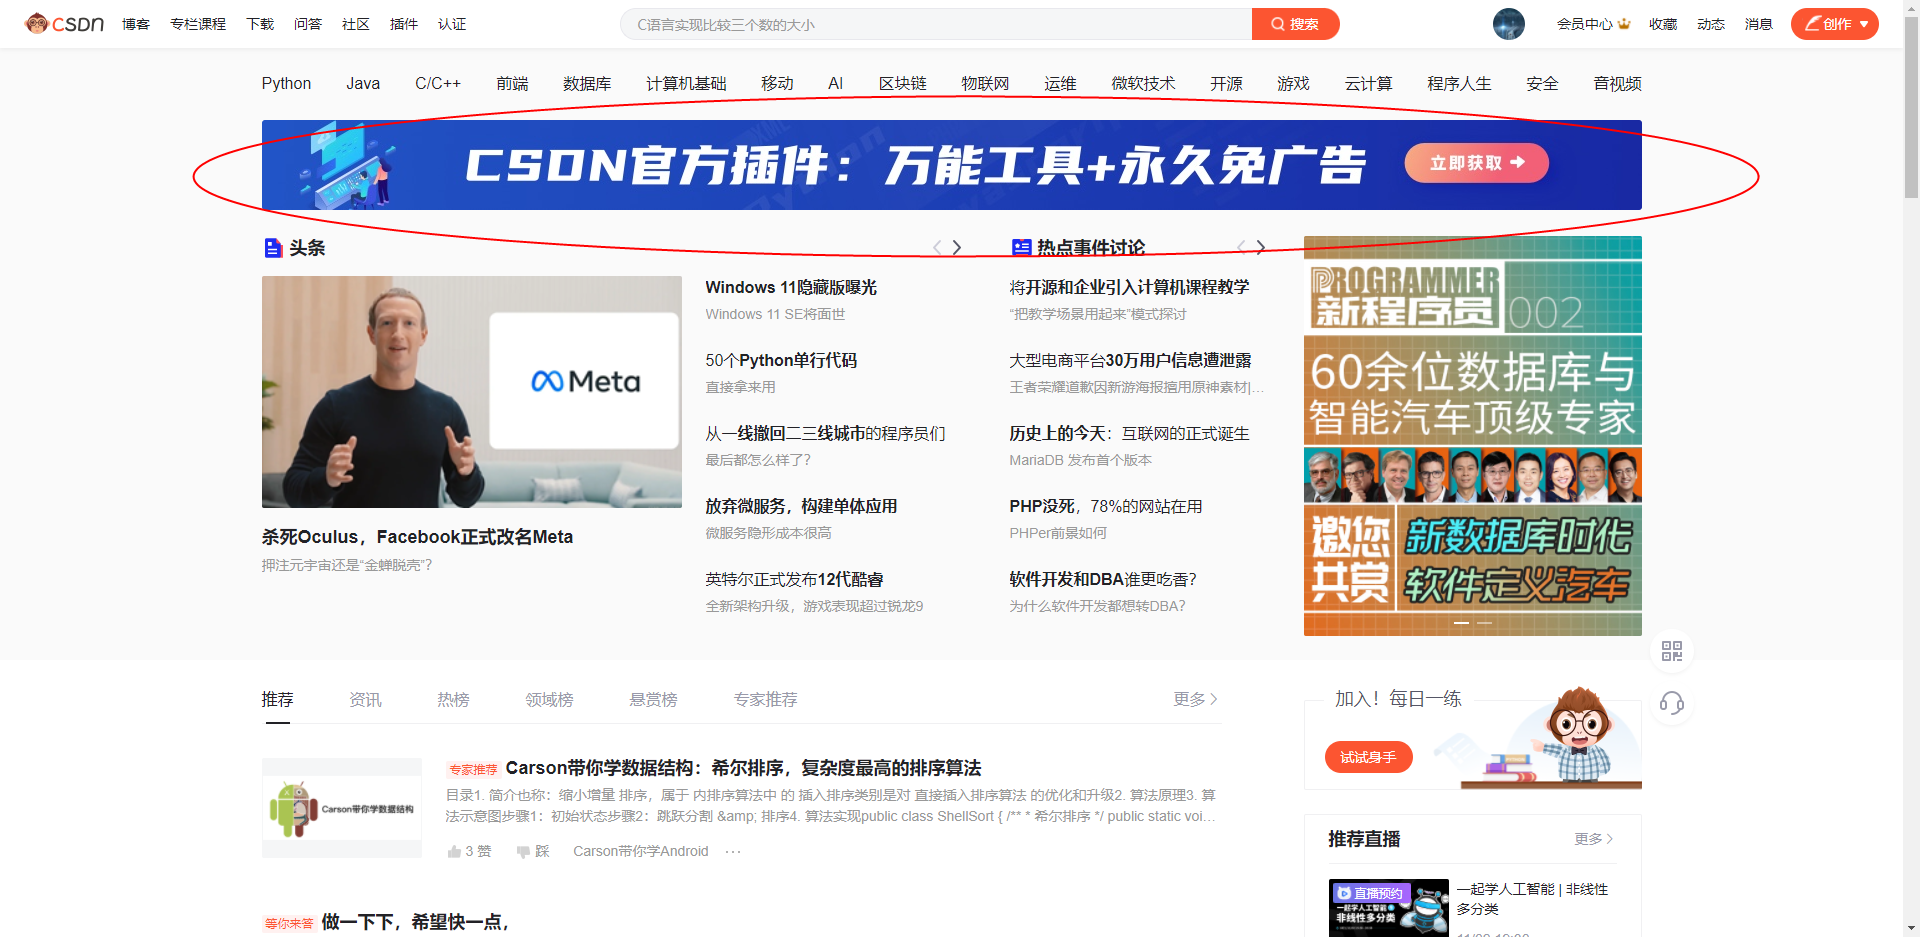Screen dimensions: 1920x937
Task: Open the user avatar profile
Action: click(1508, 24)
